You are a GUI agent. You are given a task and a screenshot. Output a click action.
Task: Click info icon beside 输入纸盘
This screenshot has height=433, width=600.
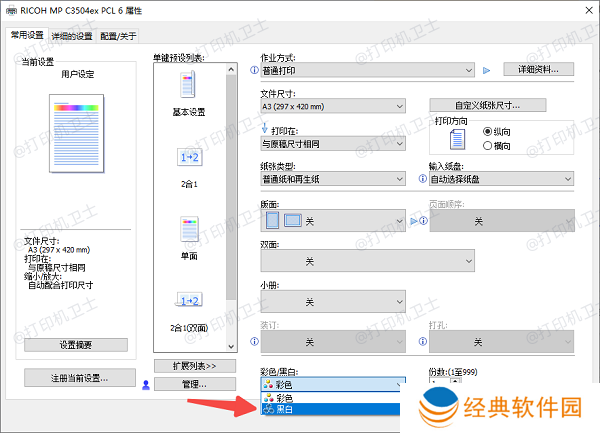(x=422, y=179)
